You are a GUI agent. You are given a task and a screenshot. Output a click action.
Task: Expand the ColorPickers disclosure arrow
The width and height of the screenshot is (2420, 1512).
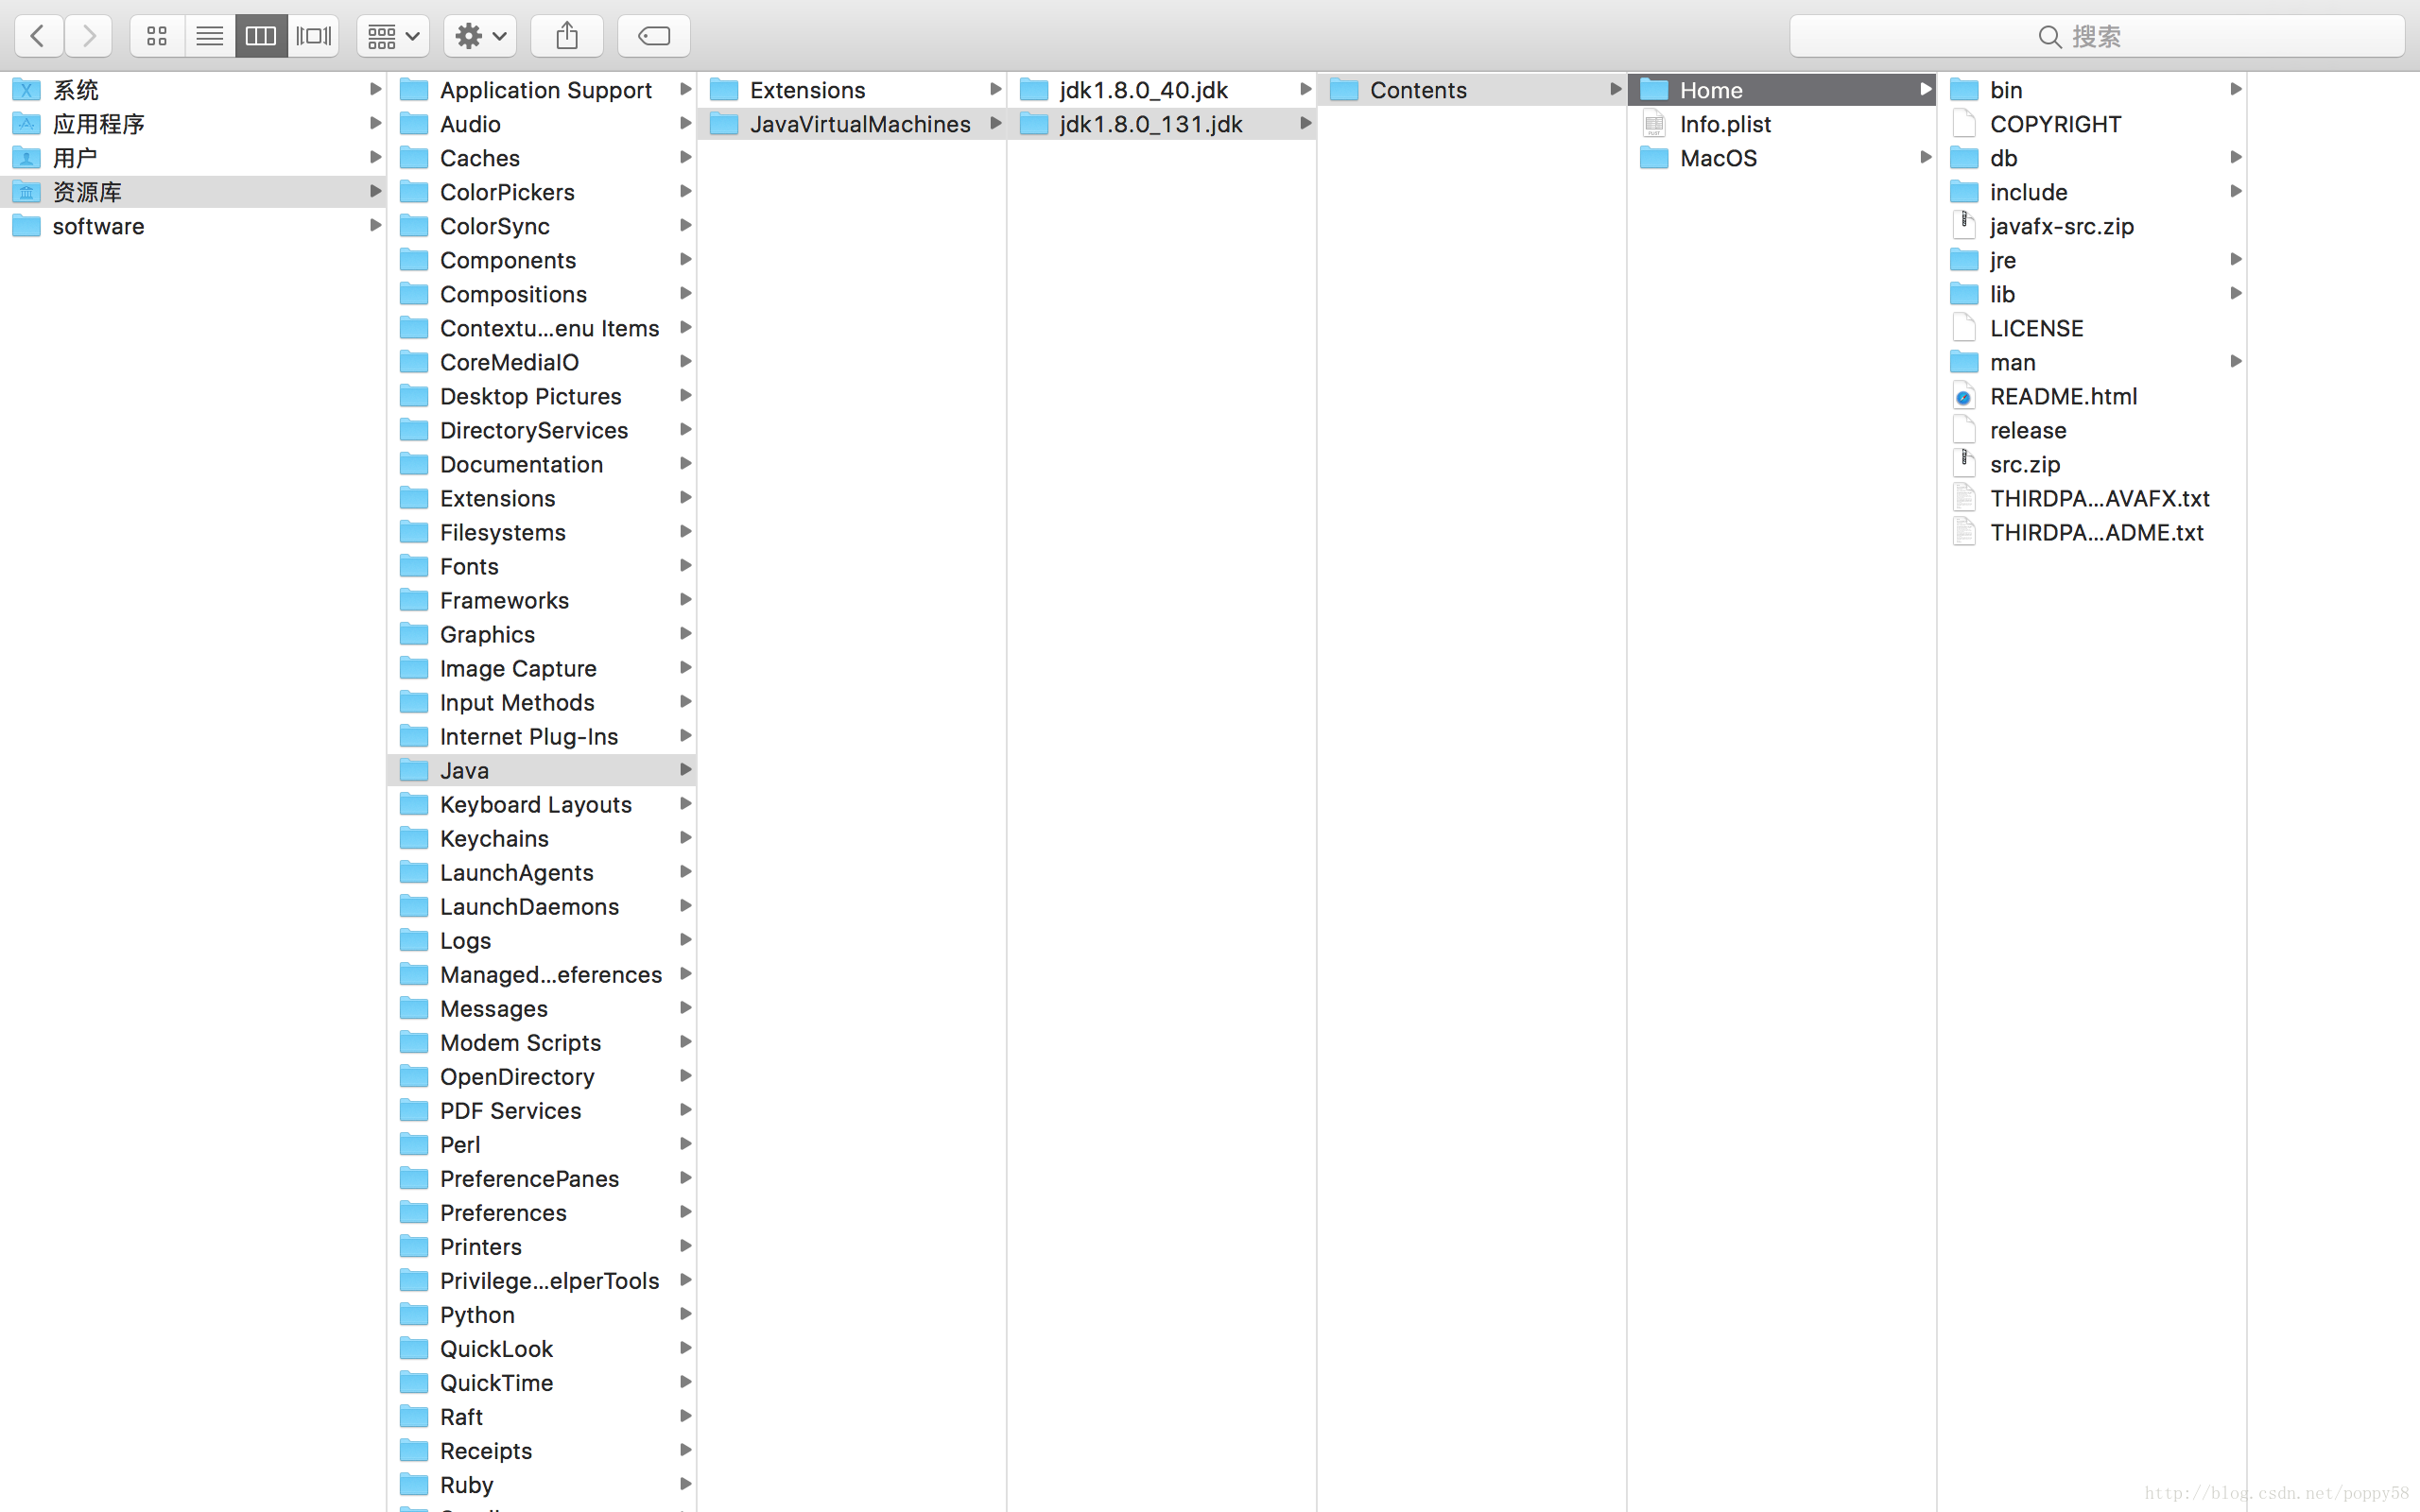[x=685, y=191]
